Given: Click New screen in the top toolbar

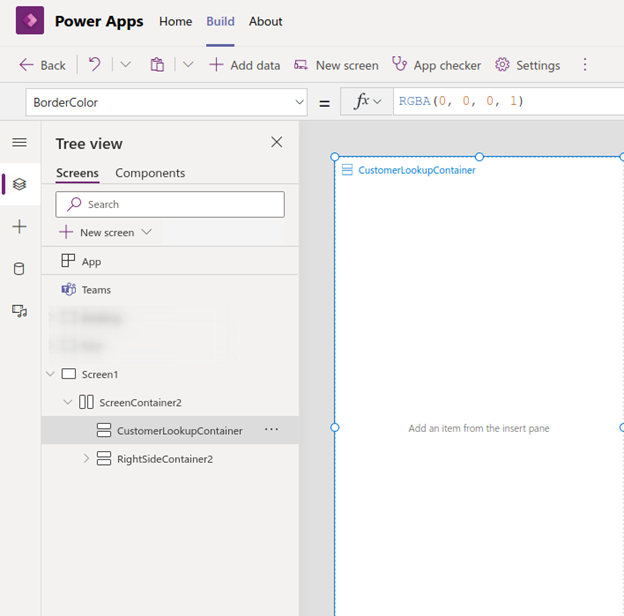Looking at the screenshot, I should coord(336,65).
